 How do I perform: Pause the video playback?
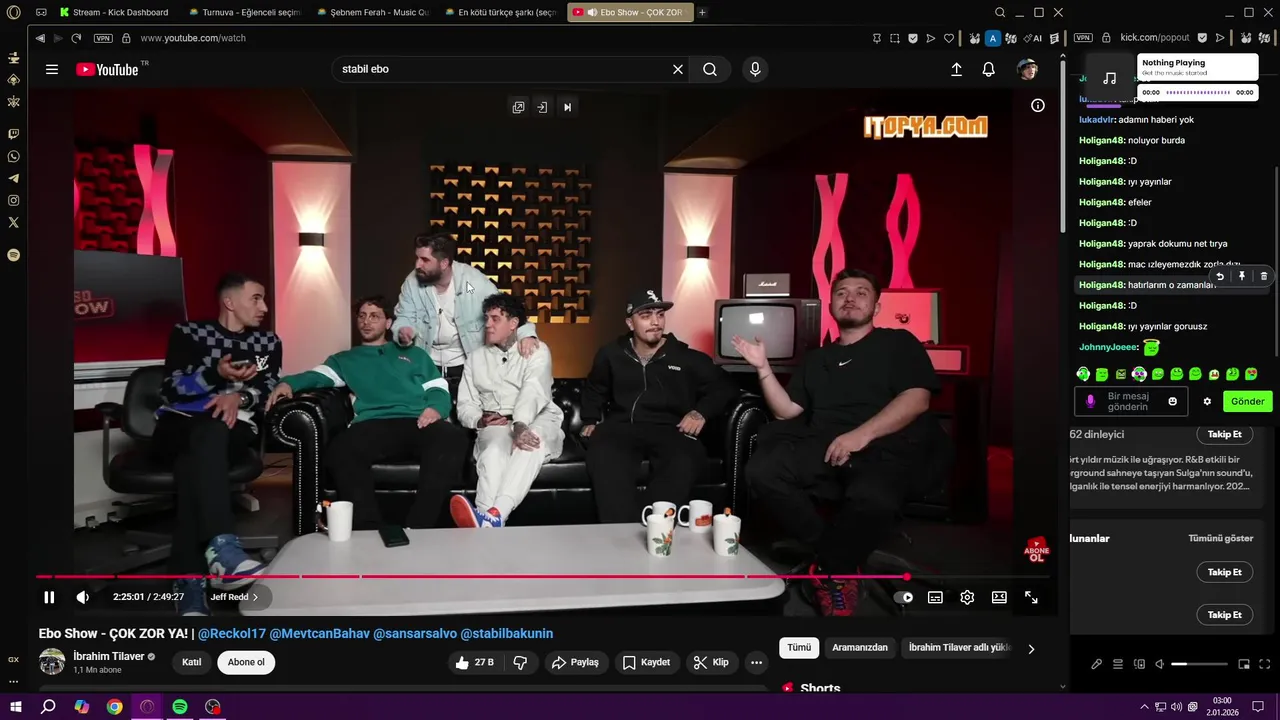click(x=49, y=597)
